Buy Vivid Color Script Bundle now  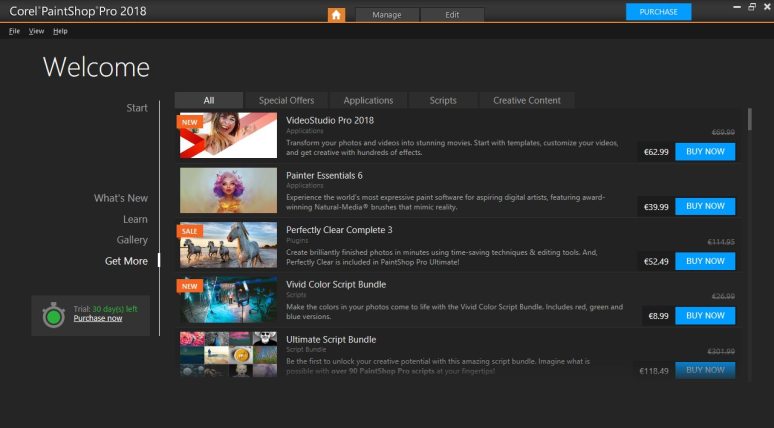click(705, 315)
